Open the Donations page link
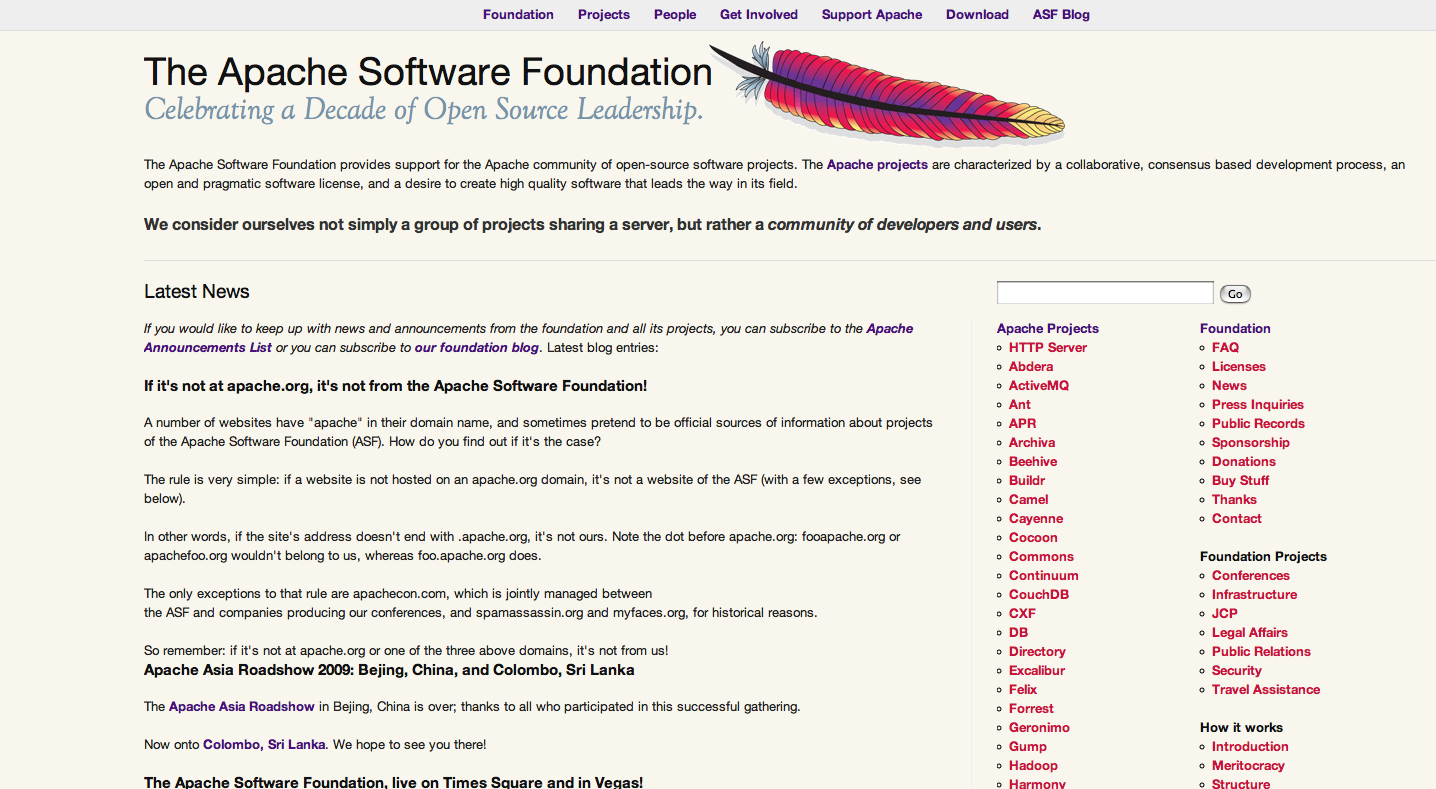 [1244, 462]
